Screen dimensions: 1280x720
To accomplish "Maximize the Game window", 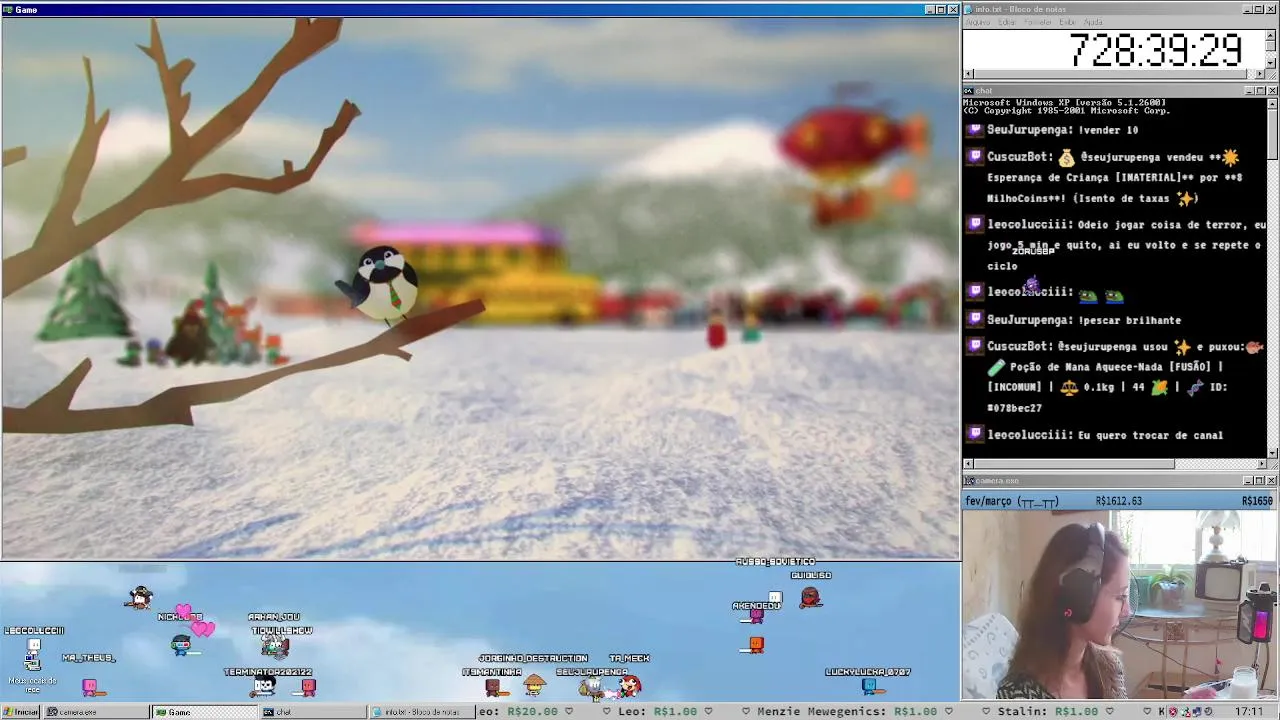I will click(941, 9).
